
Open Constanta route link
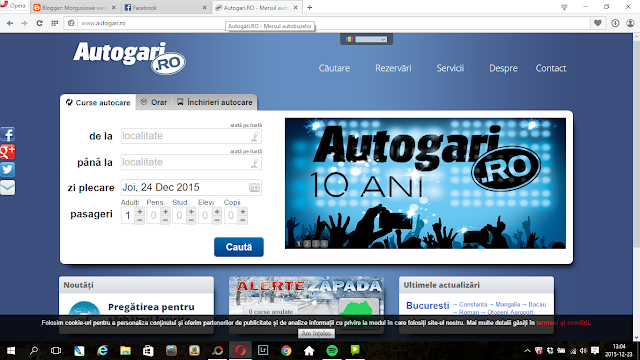tap(473, 304)
